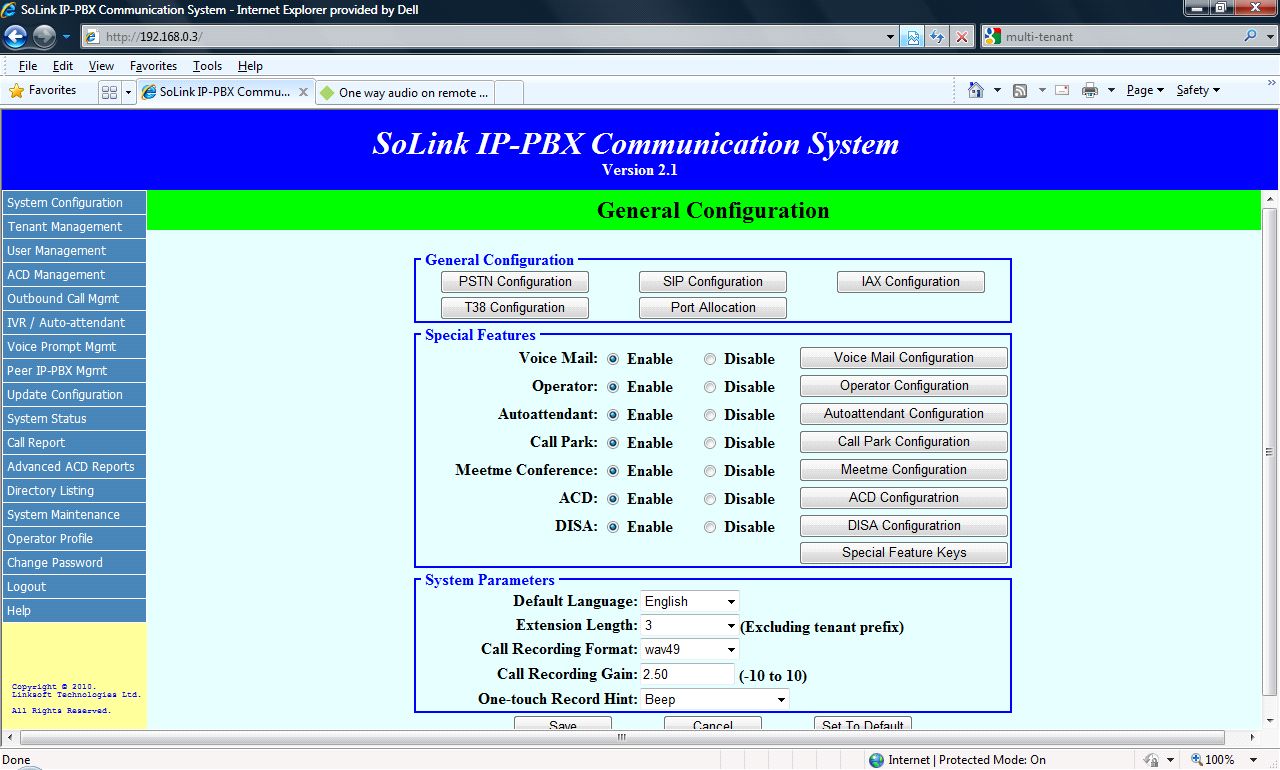Image resolution: width=1280 pixels, height=770 pixels.
Task: Open the View menu
Action: (x=101, y=66)
